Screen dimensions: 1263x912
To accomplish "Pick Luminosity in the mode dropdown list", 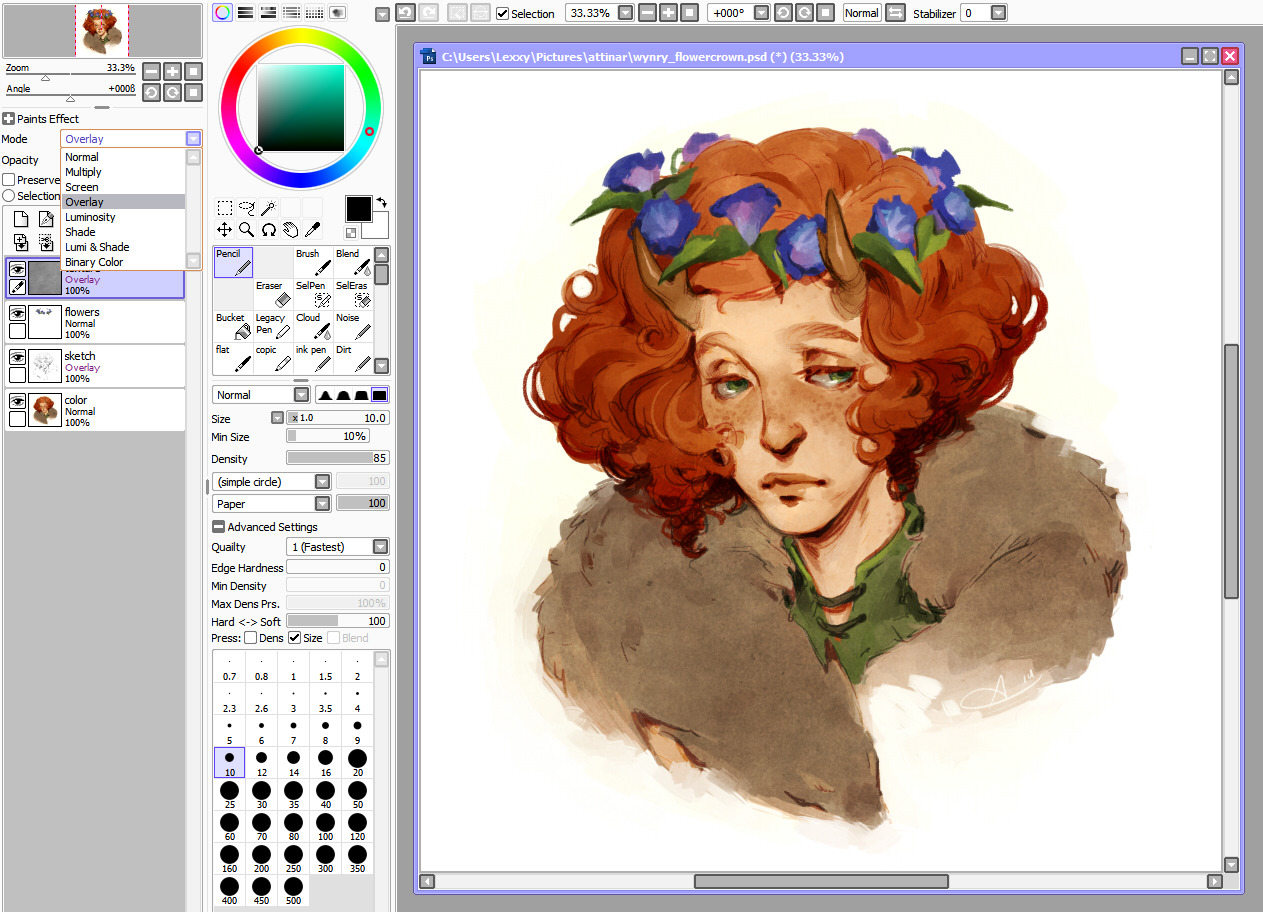I will [x=90, y=217].
